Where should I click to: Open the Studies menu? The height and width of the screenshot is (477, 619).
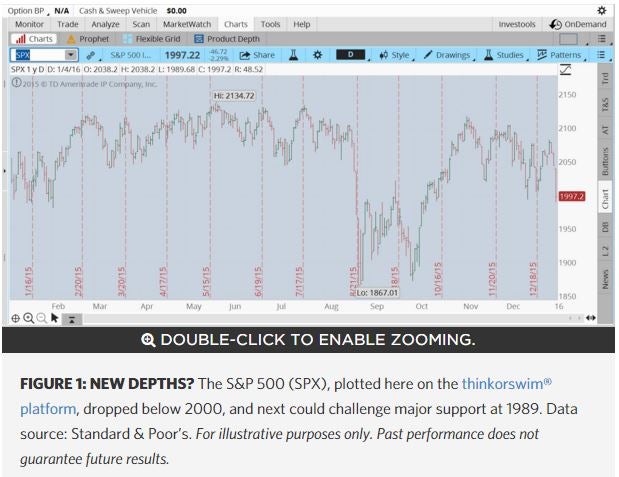tap(504, 55)
